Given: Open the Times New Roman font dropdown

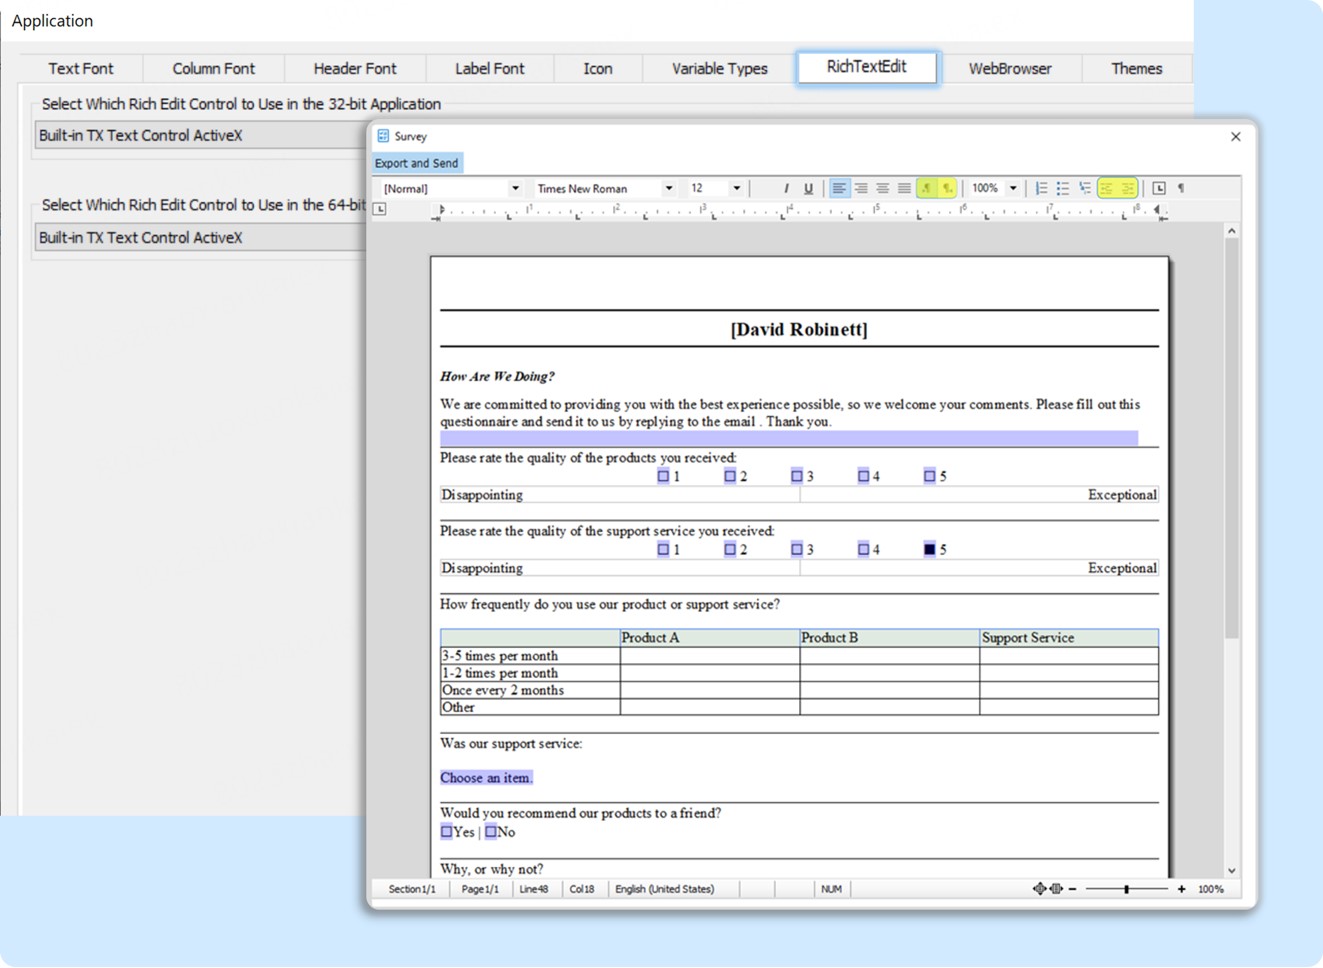Looking at the screenshot, I should (669, 188).
